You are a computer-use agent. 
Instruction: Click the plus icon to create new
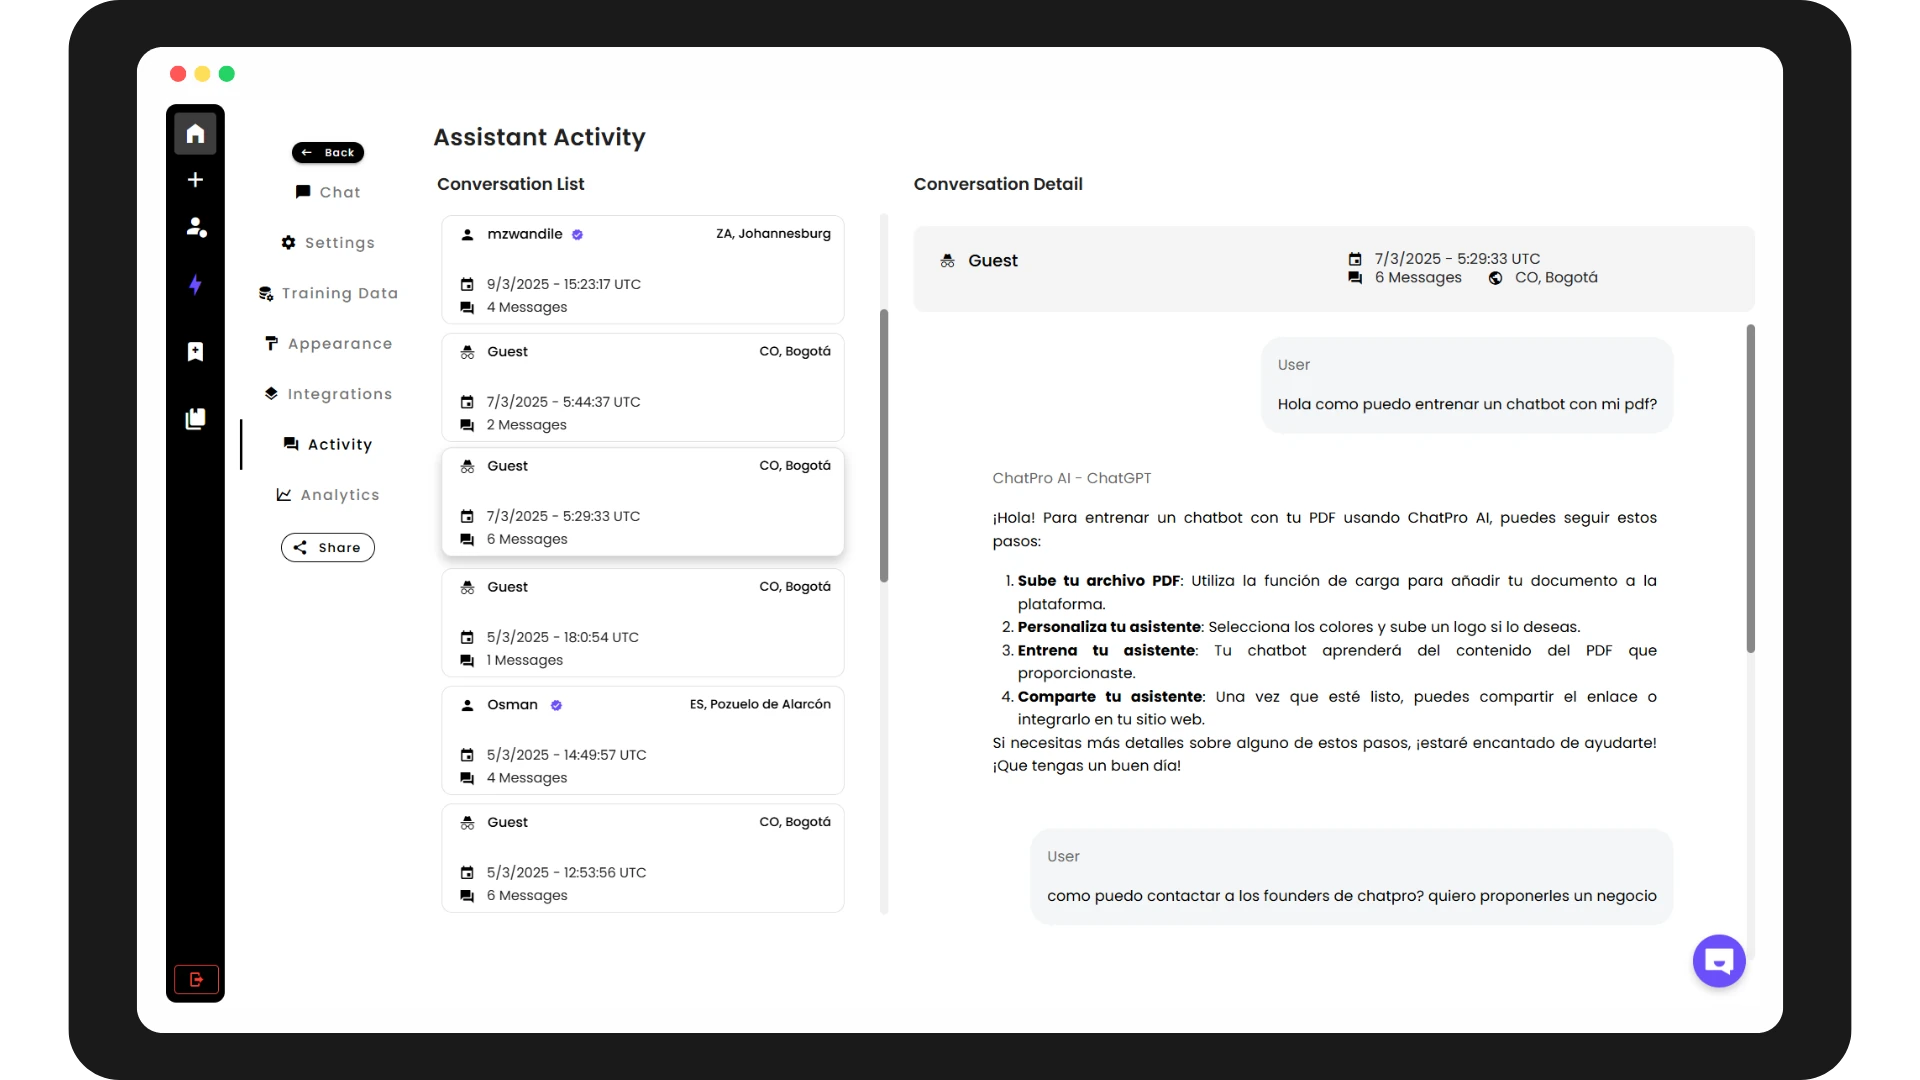tap(195, 180)
